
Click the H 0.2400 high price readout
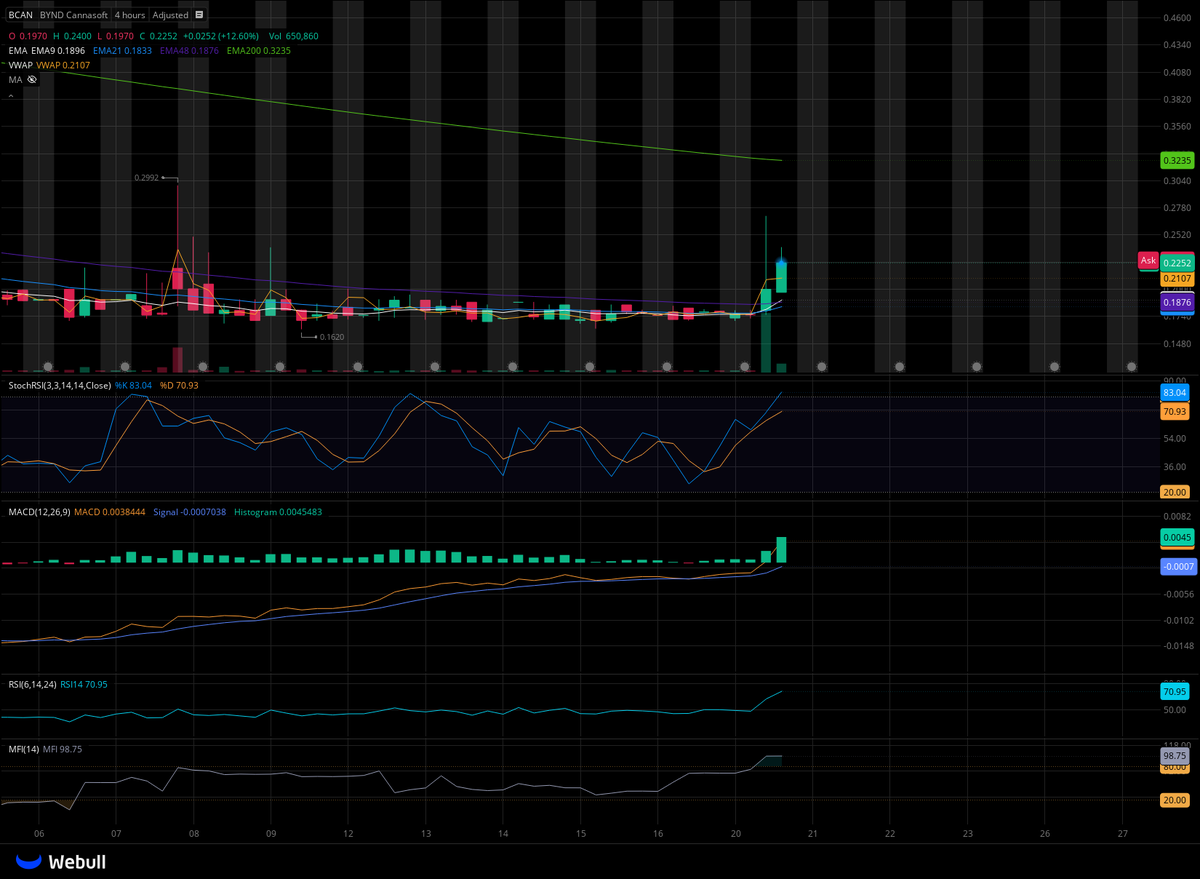(74, 36)
